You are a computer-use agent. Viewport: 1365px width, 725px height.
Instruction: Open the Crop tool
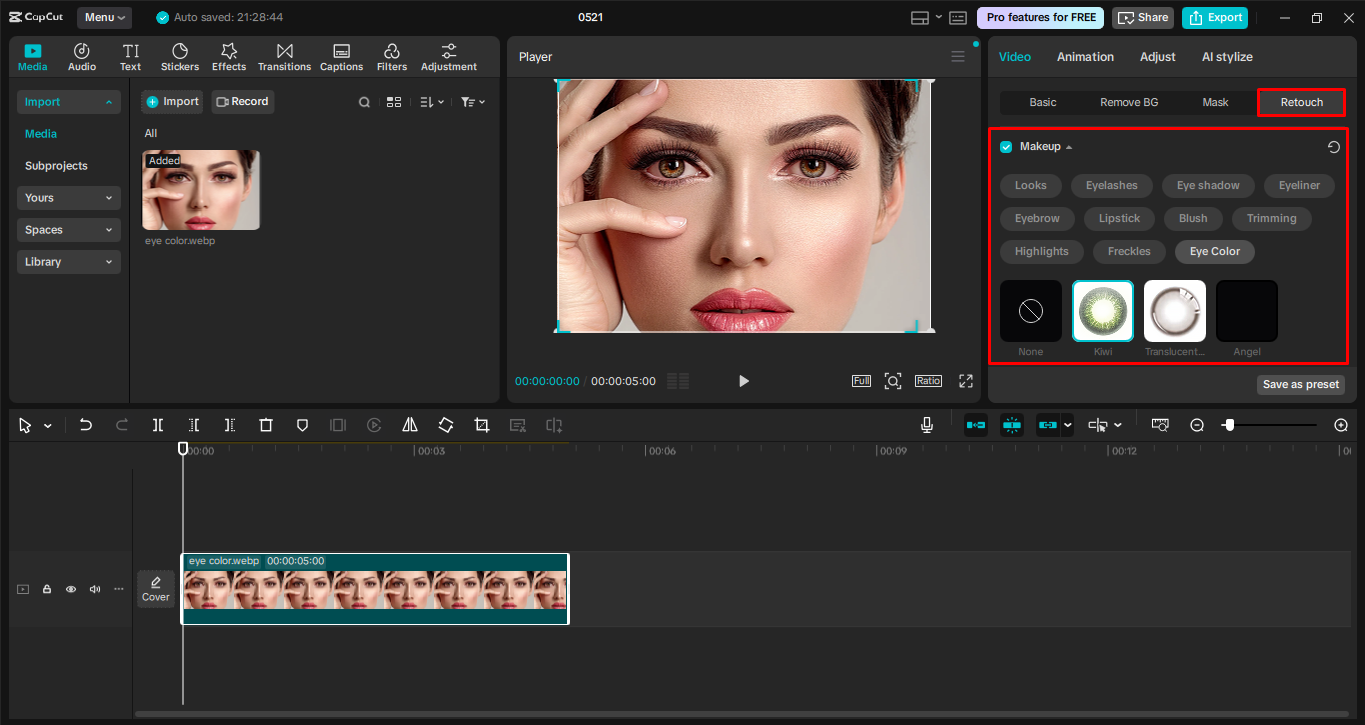pyautogui.click(x=481, y=424)
